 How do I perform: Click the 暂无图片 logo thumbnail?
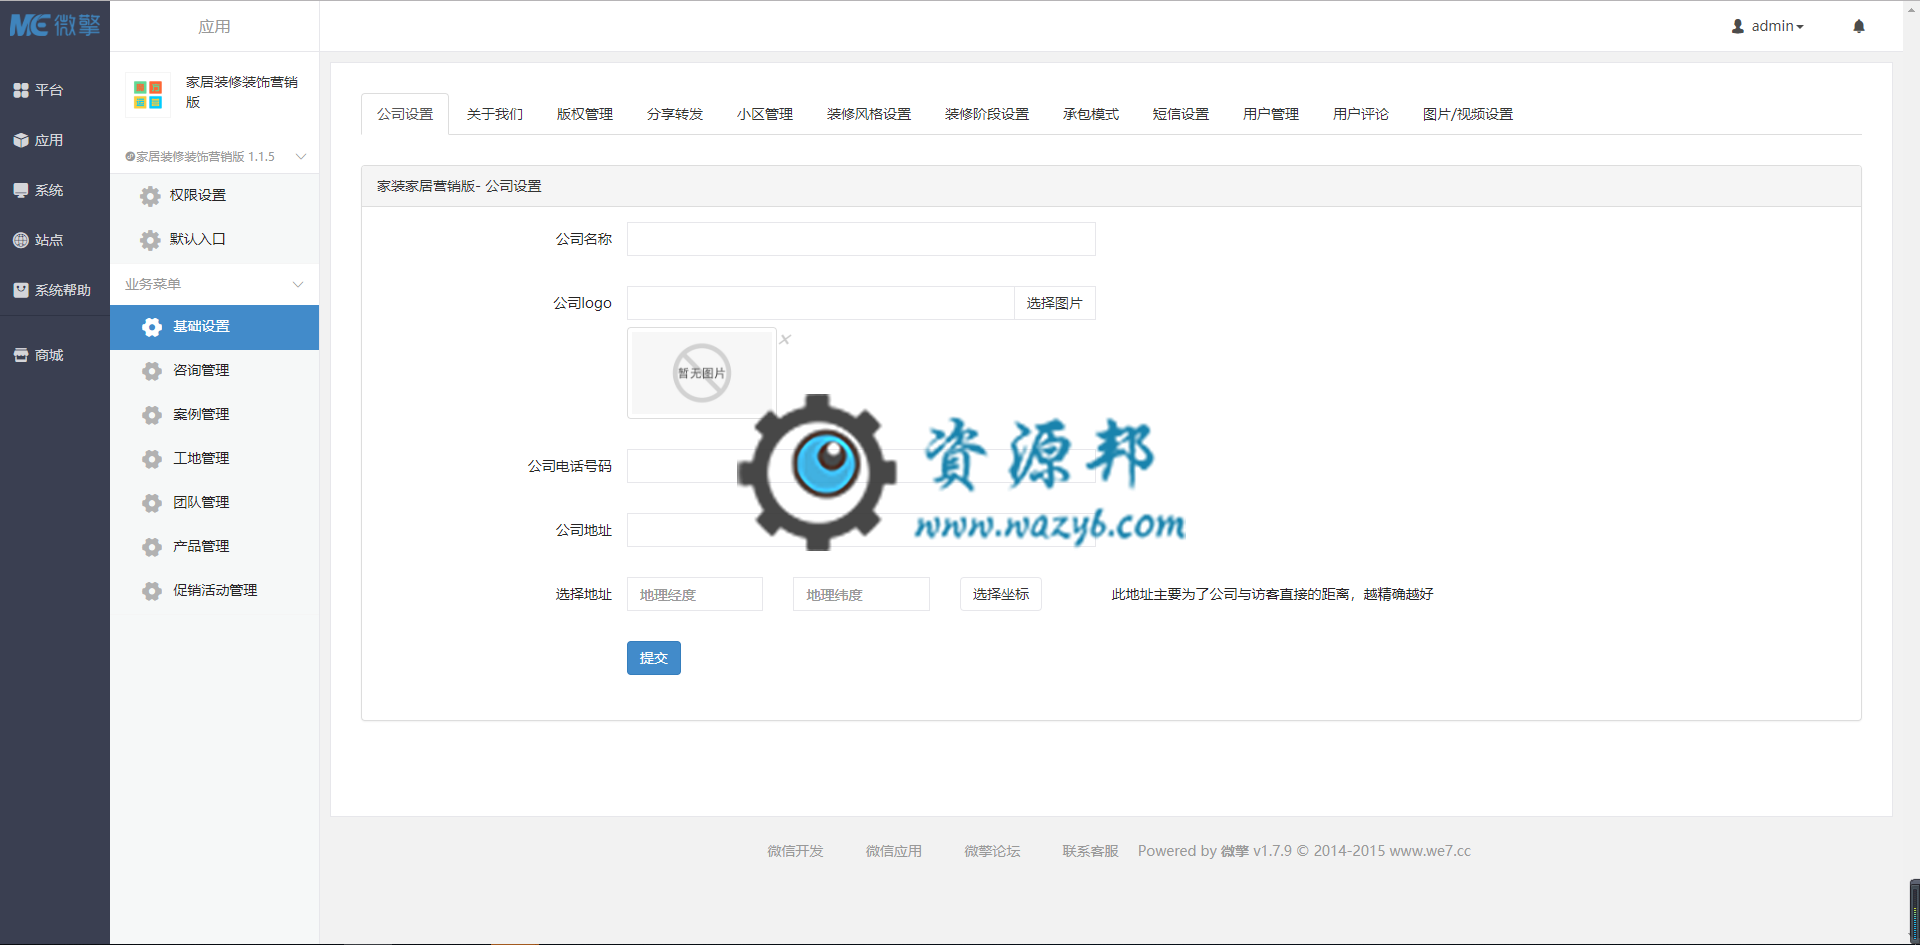click(x=702, y=373)
